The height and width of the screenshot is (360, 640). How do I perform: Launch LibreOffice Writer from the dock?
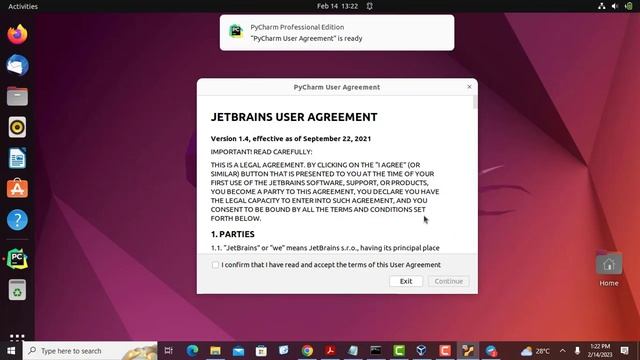coord(17,158)
